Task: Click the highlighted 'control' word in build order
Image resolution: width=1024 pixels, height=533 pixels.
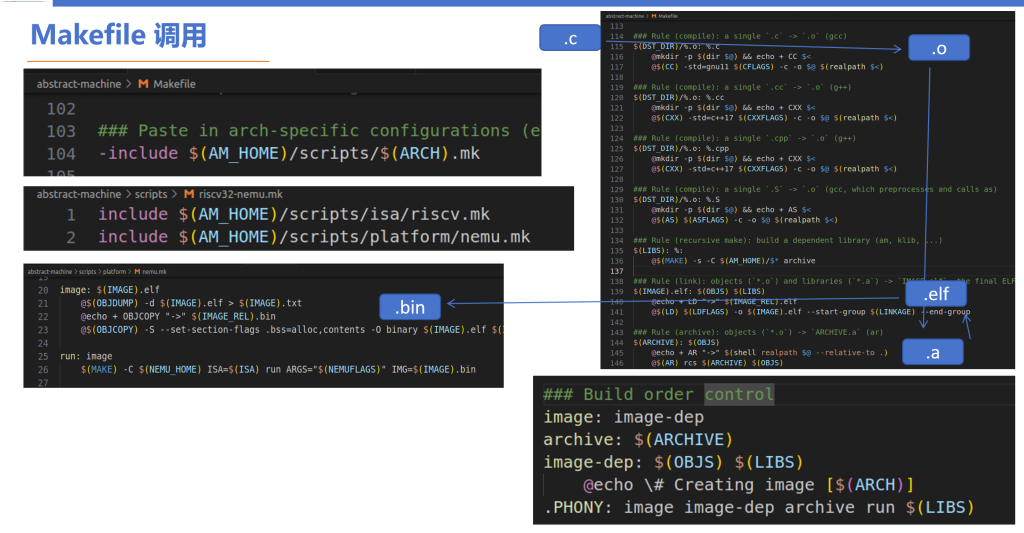Action: point(739,394)
